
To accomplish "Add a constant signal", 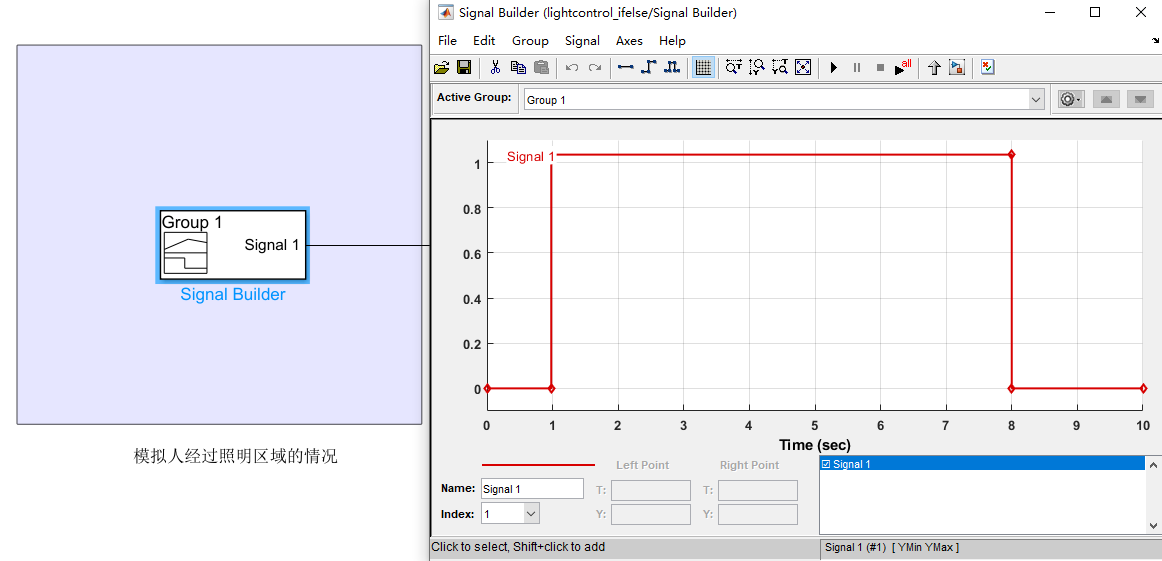I will 625,67.
